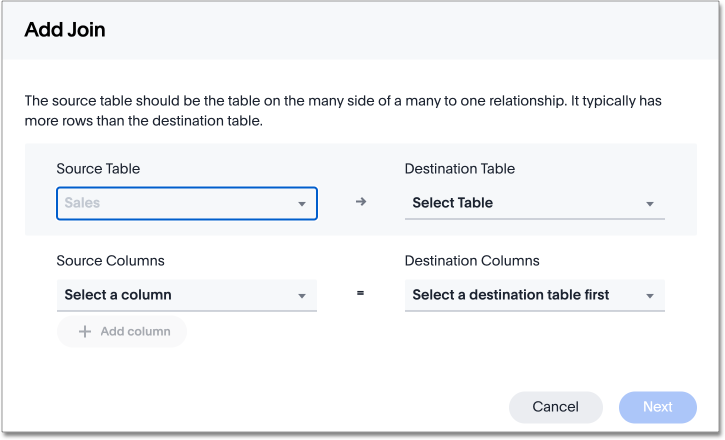Click the right arrow icon between table selectors
This screenshot has height=440, width=725.
[361, 202]
